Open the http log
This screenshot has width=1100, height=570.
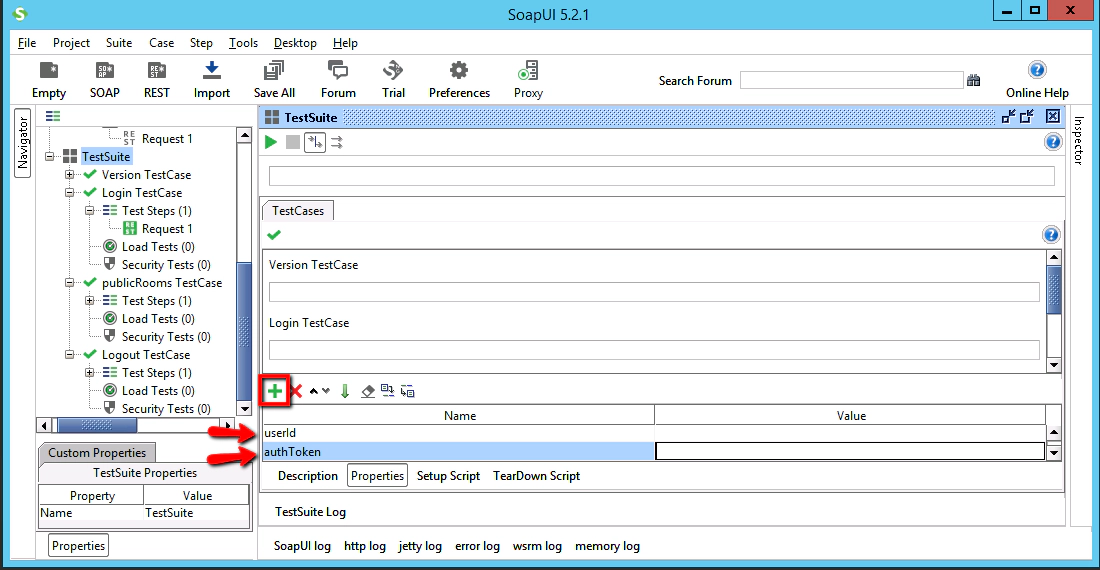365,546
